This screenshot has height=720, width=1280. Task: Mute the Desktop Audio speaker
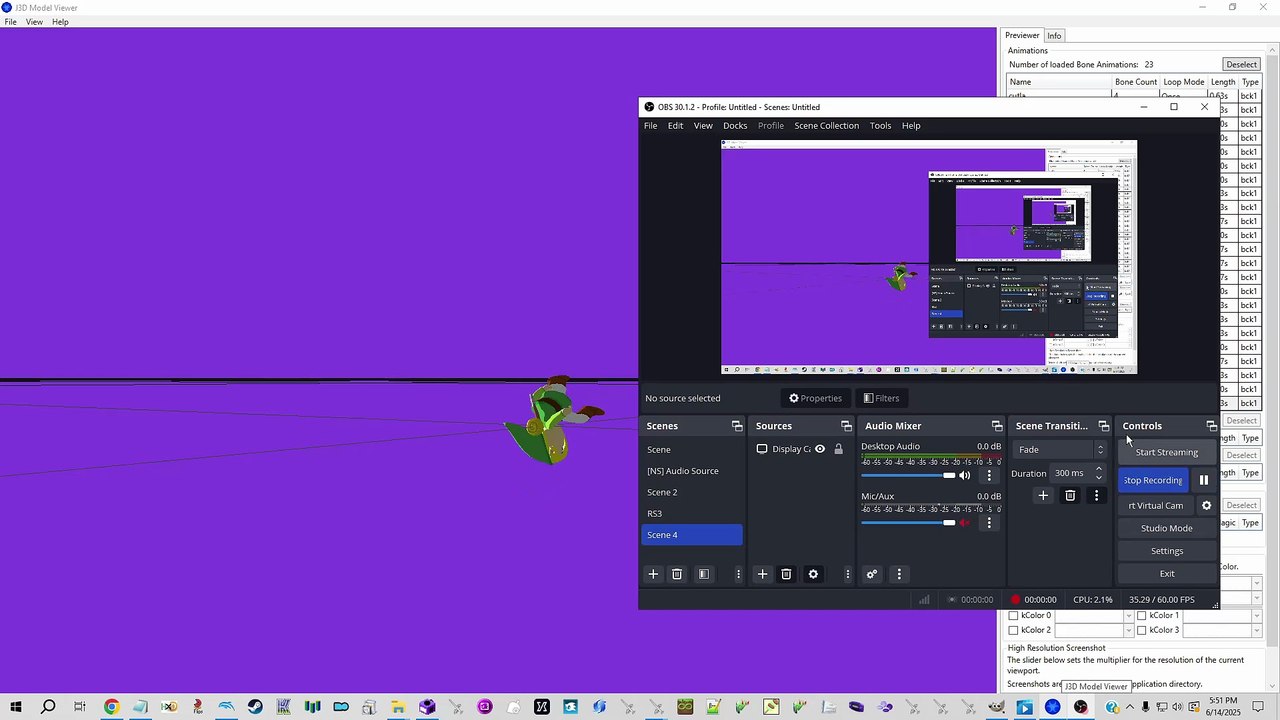tap(965, 475)
